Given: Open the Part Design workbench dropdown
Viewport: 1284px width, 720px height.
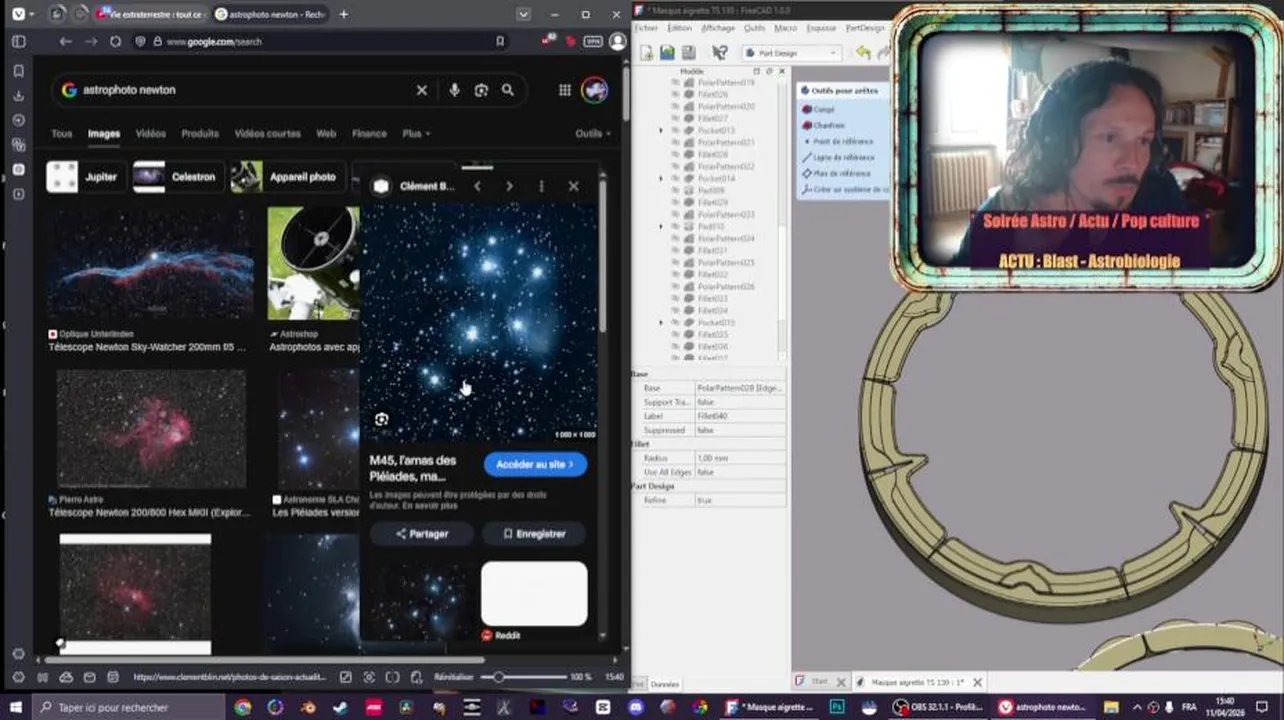Looking at the screenshot, I should point(791,53).
